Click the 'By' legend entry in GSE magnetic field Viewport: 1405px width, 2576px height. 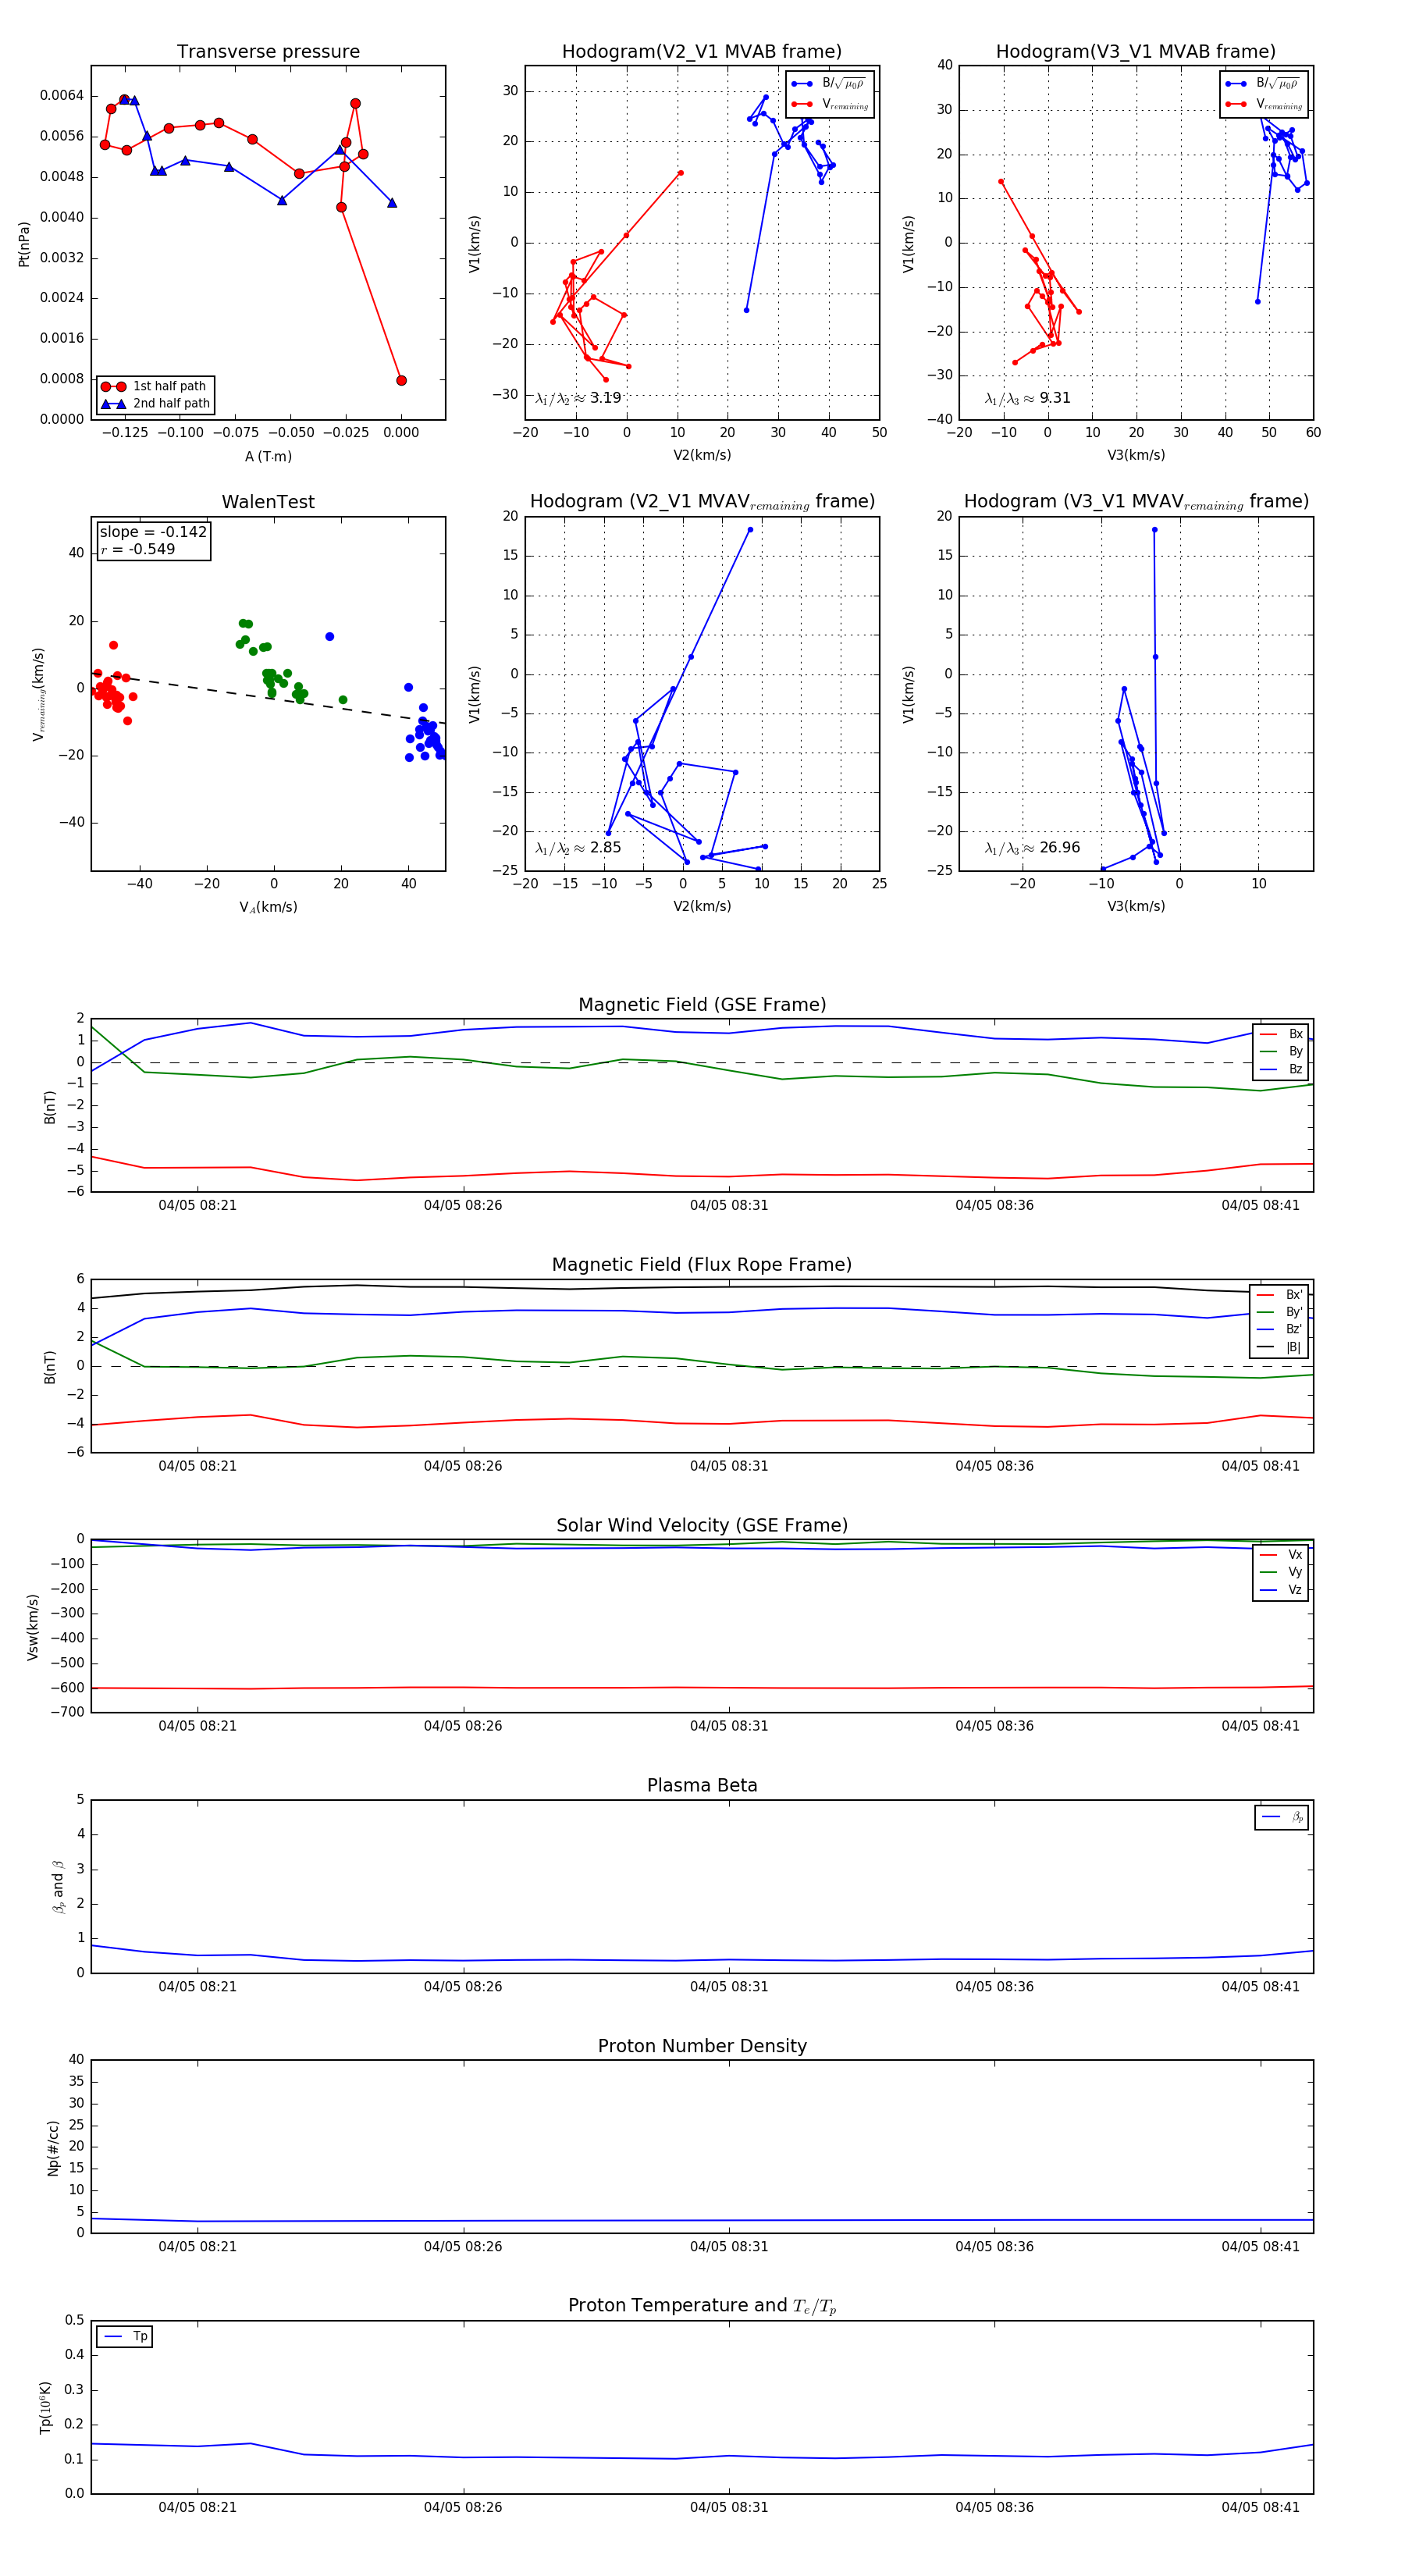coord(1281,1051)
